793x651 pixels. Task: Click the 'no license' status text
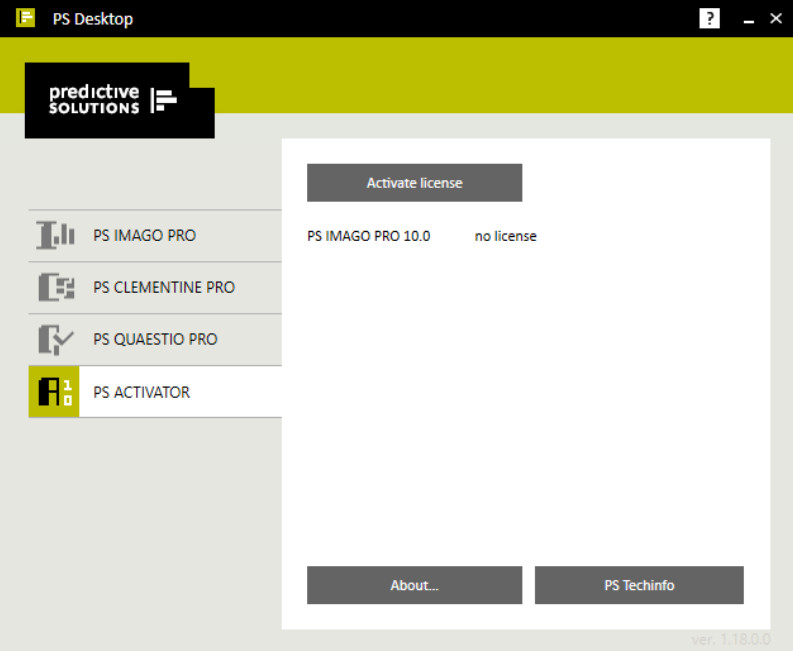505,236
